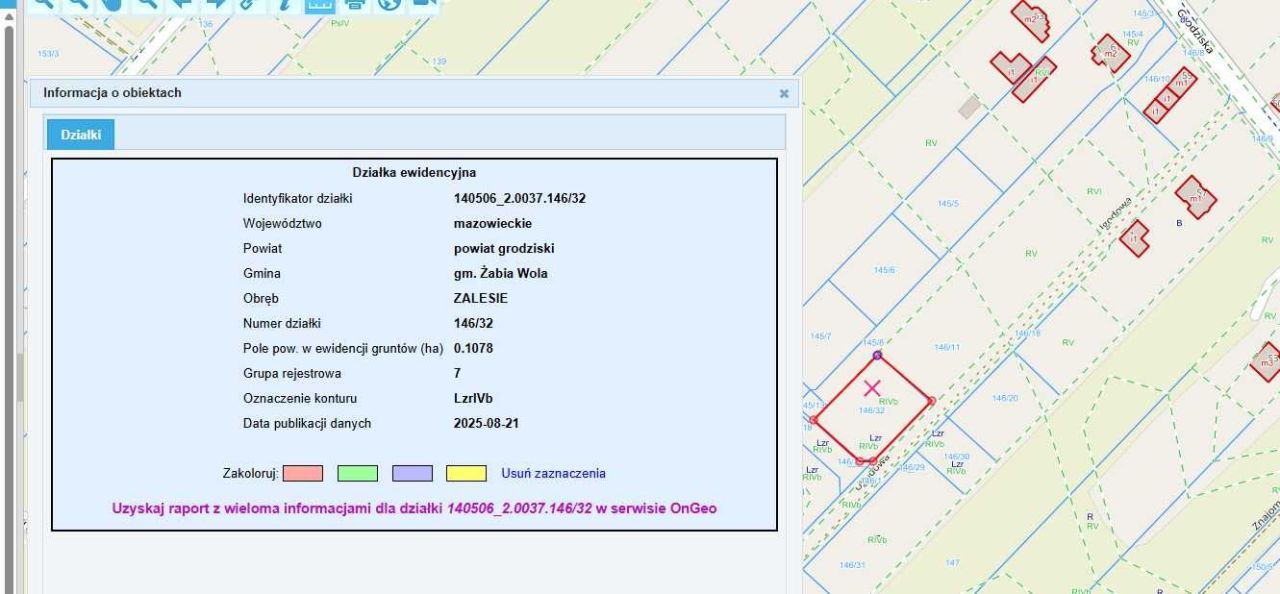1280x594 pixels.
Task: Click parcel label 146/29 on map
Action: 911,467
